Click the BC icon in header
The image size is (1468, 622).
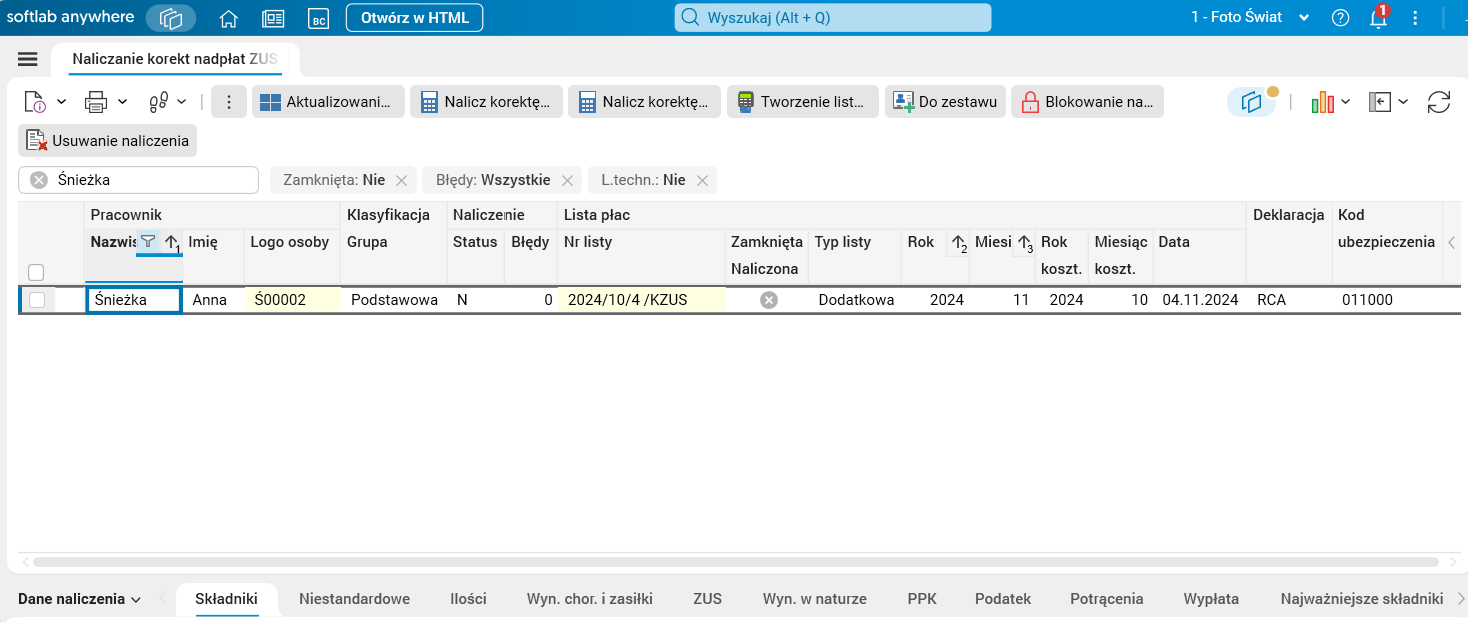point(318,18)
